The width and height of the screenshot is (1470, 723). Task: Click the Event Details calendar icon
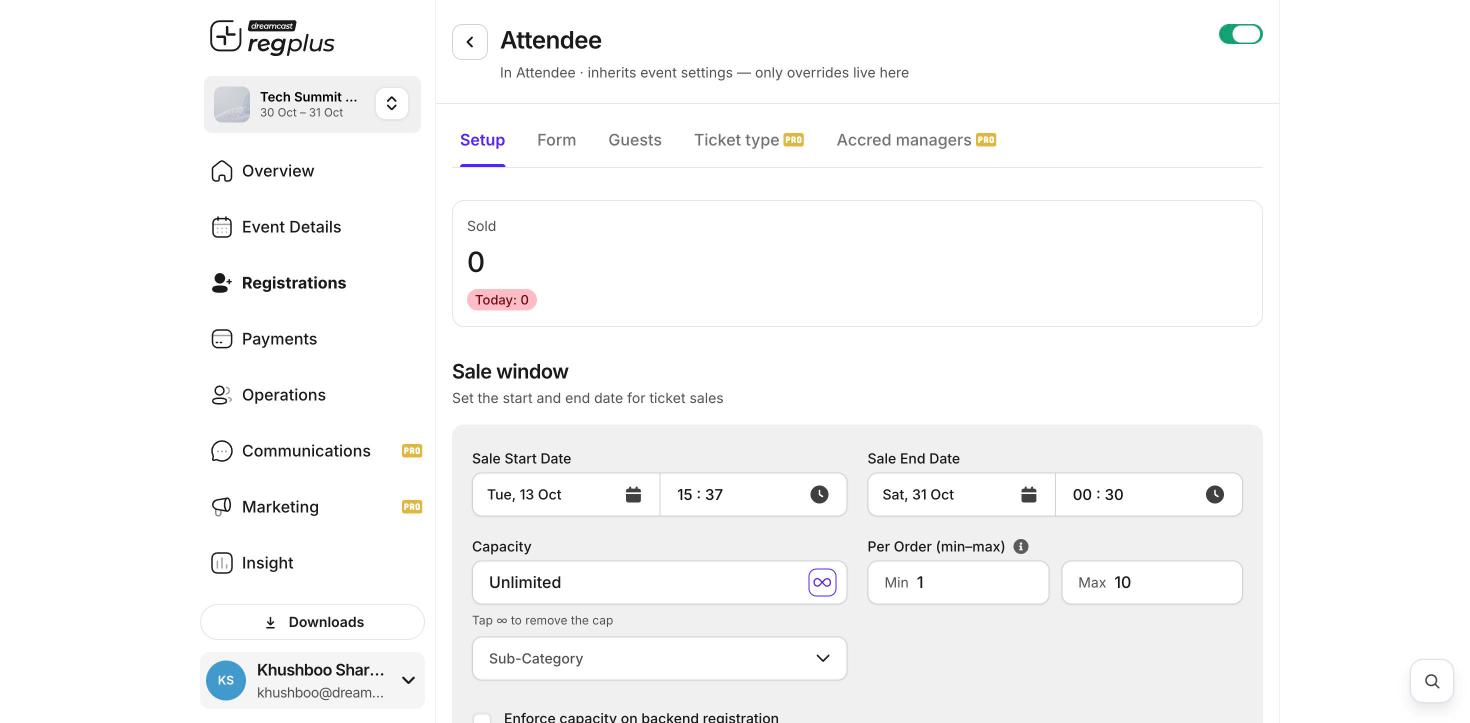[x=222, y=227]
